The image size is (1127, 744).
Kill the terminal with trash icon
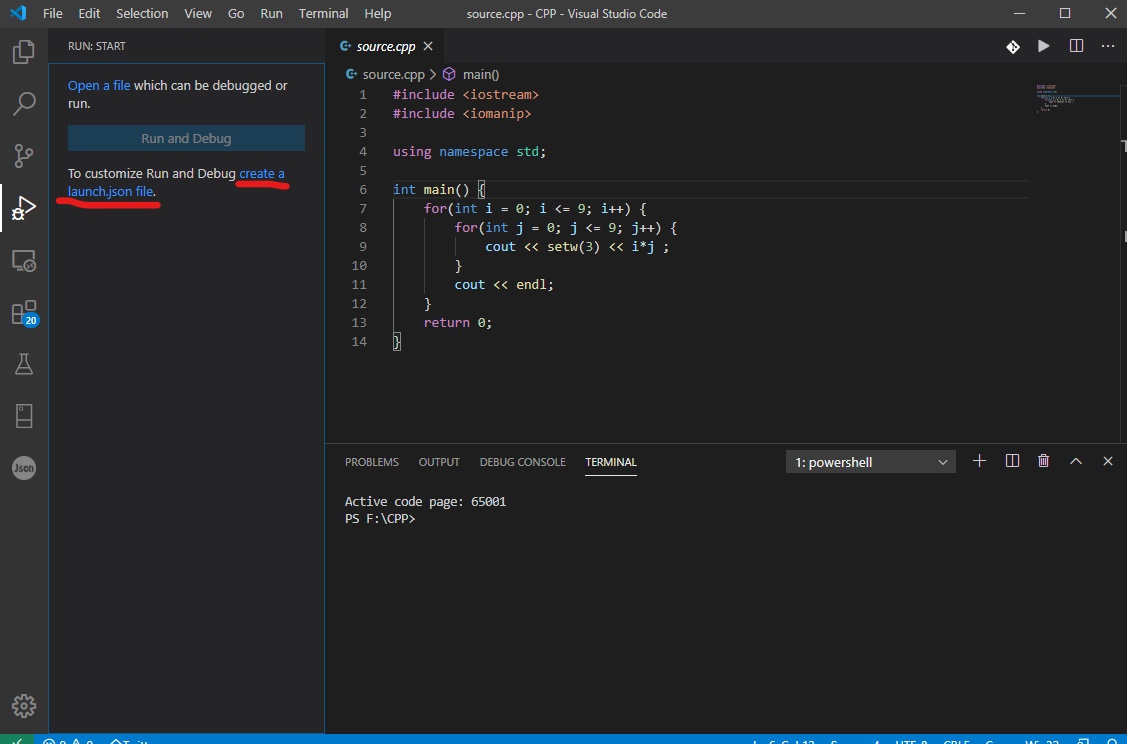click(1044, 461)
